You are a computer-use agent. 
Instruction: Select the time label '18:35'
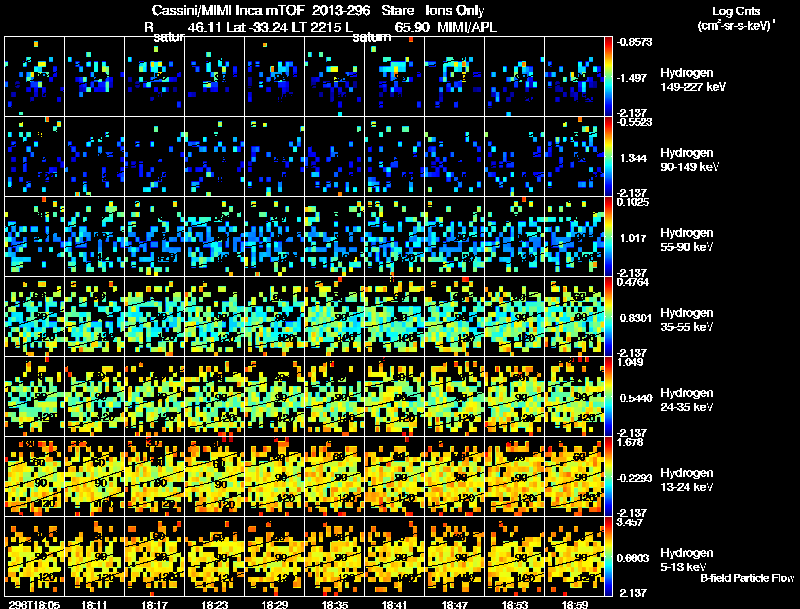(x=335, y=604)
